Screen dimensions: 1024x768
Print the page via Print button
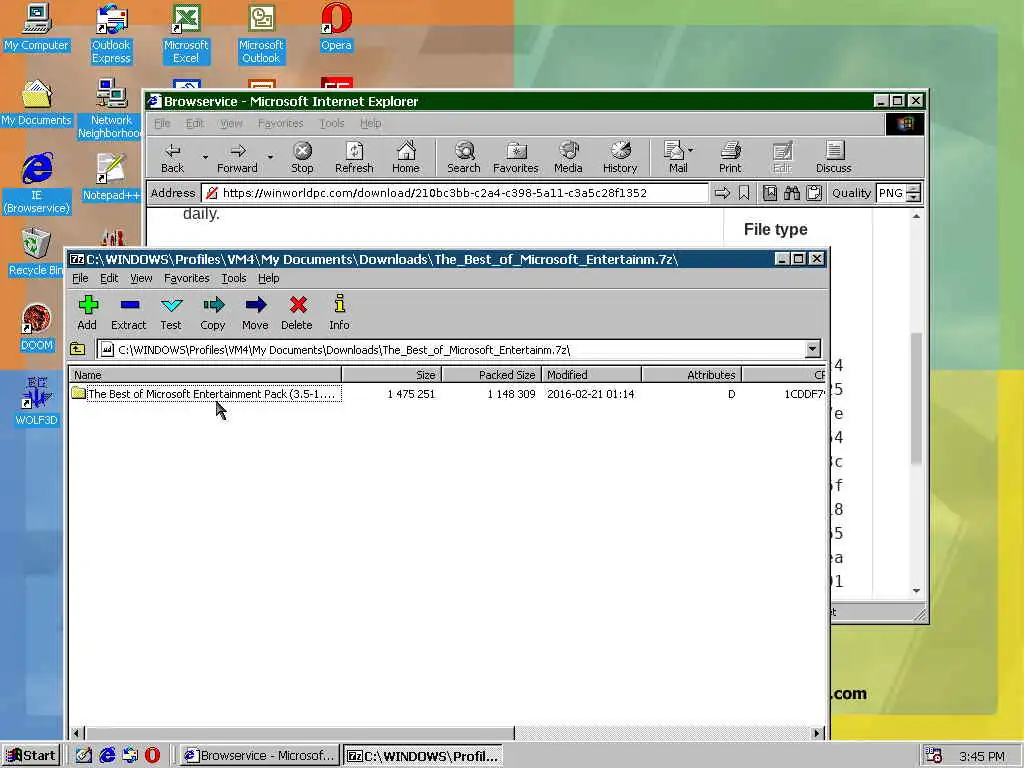(730, 158)
